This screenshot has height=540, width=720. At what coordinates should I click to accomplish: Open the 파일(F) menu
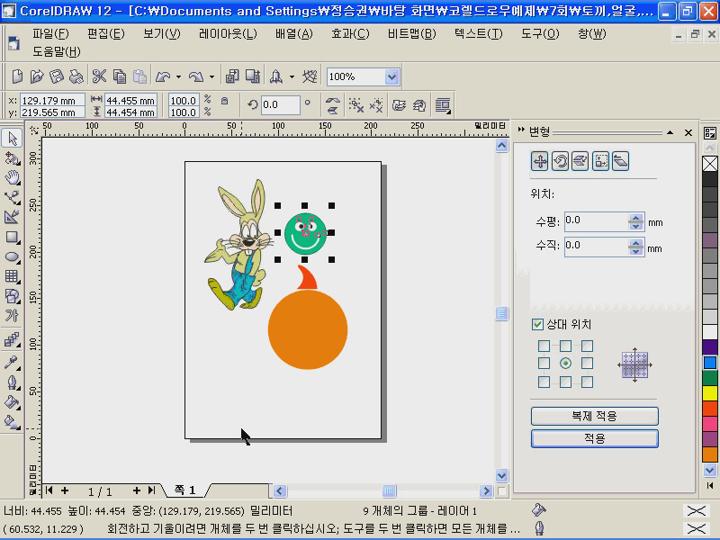click(x=51, y=34)
